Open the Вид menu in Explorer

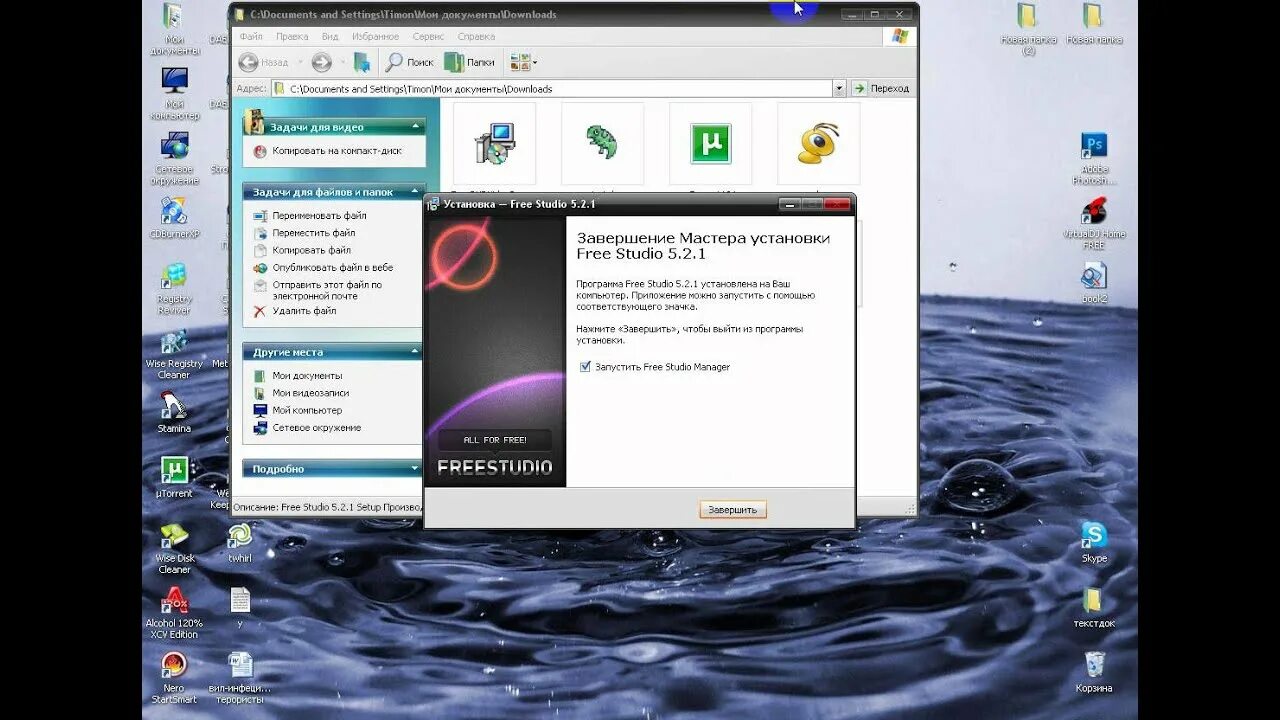tap(330, 36)
